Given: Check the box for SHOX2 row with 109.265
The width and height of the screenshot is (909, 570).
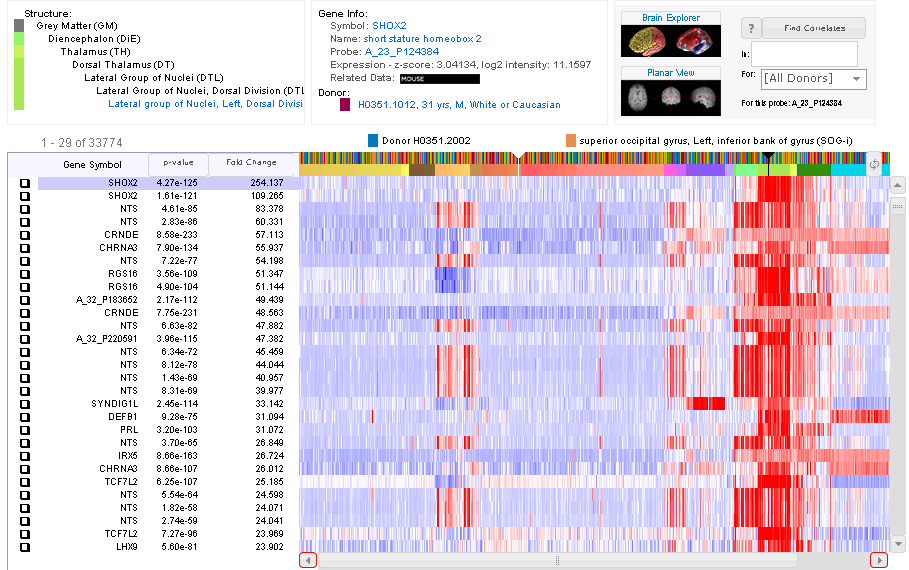Looking at the screenshot, I should point(25,196).
